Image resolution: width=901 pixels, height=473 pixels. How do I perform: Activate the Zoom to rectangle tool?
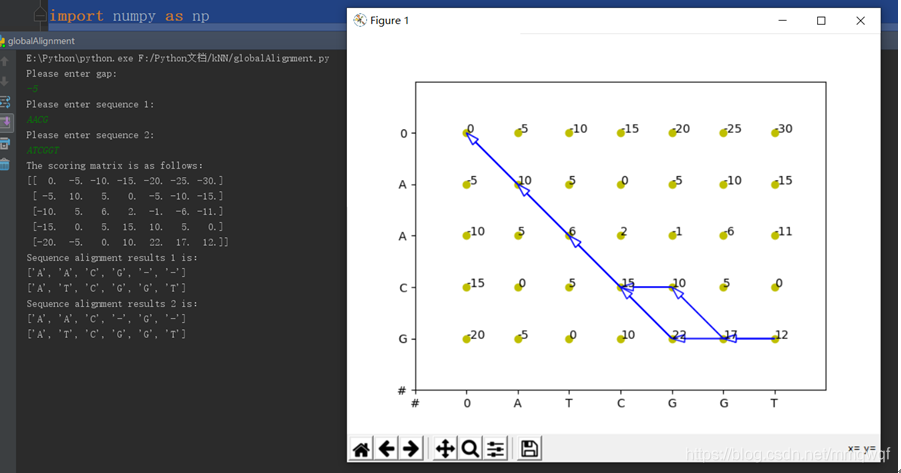pos(470,449)
